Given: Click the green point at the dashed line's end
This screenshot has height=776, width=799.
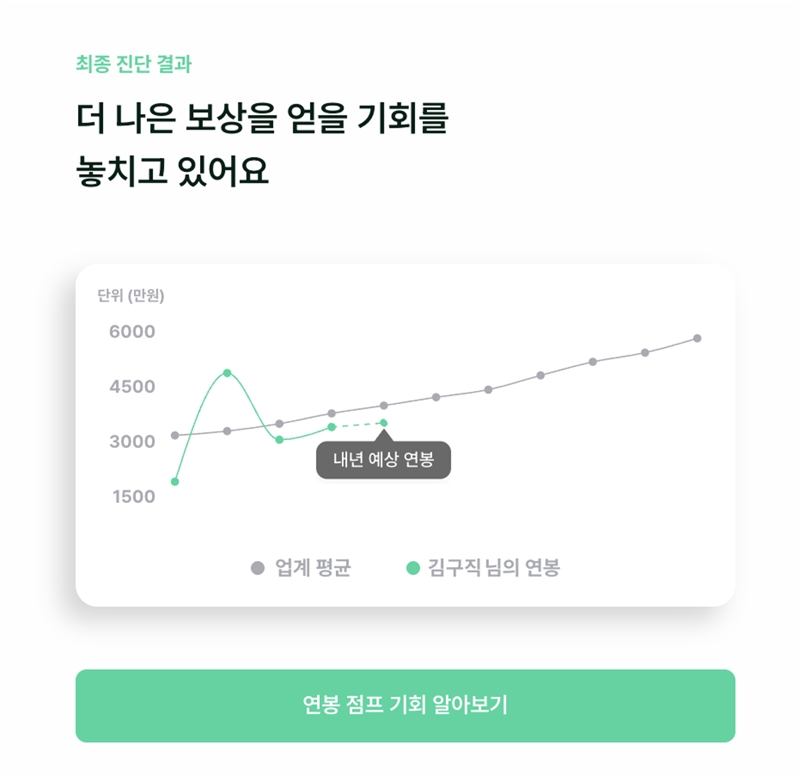Looking at the screenshot, I should click(384, 423).
